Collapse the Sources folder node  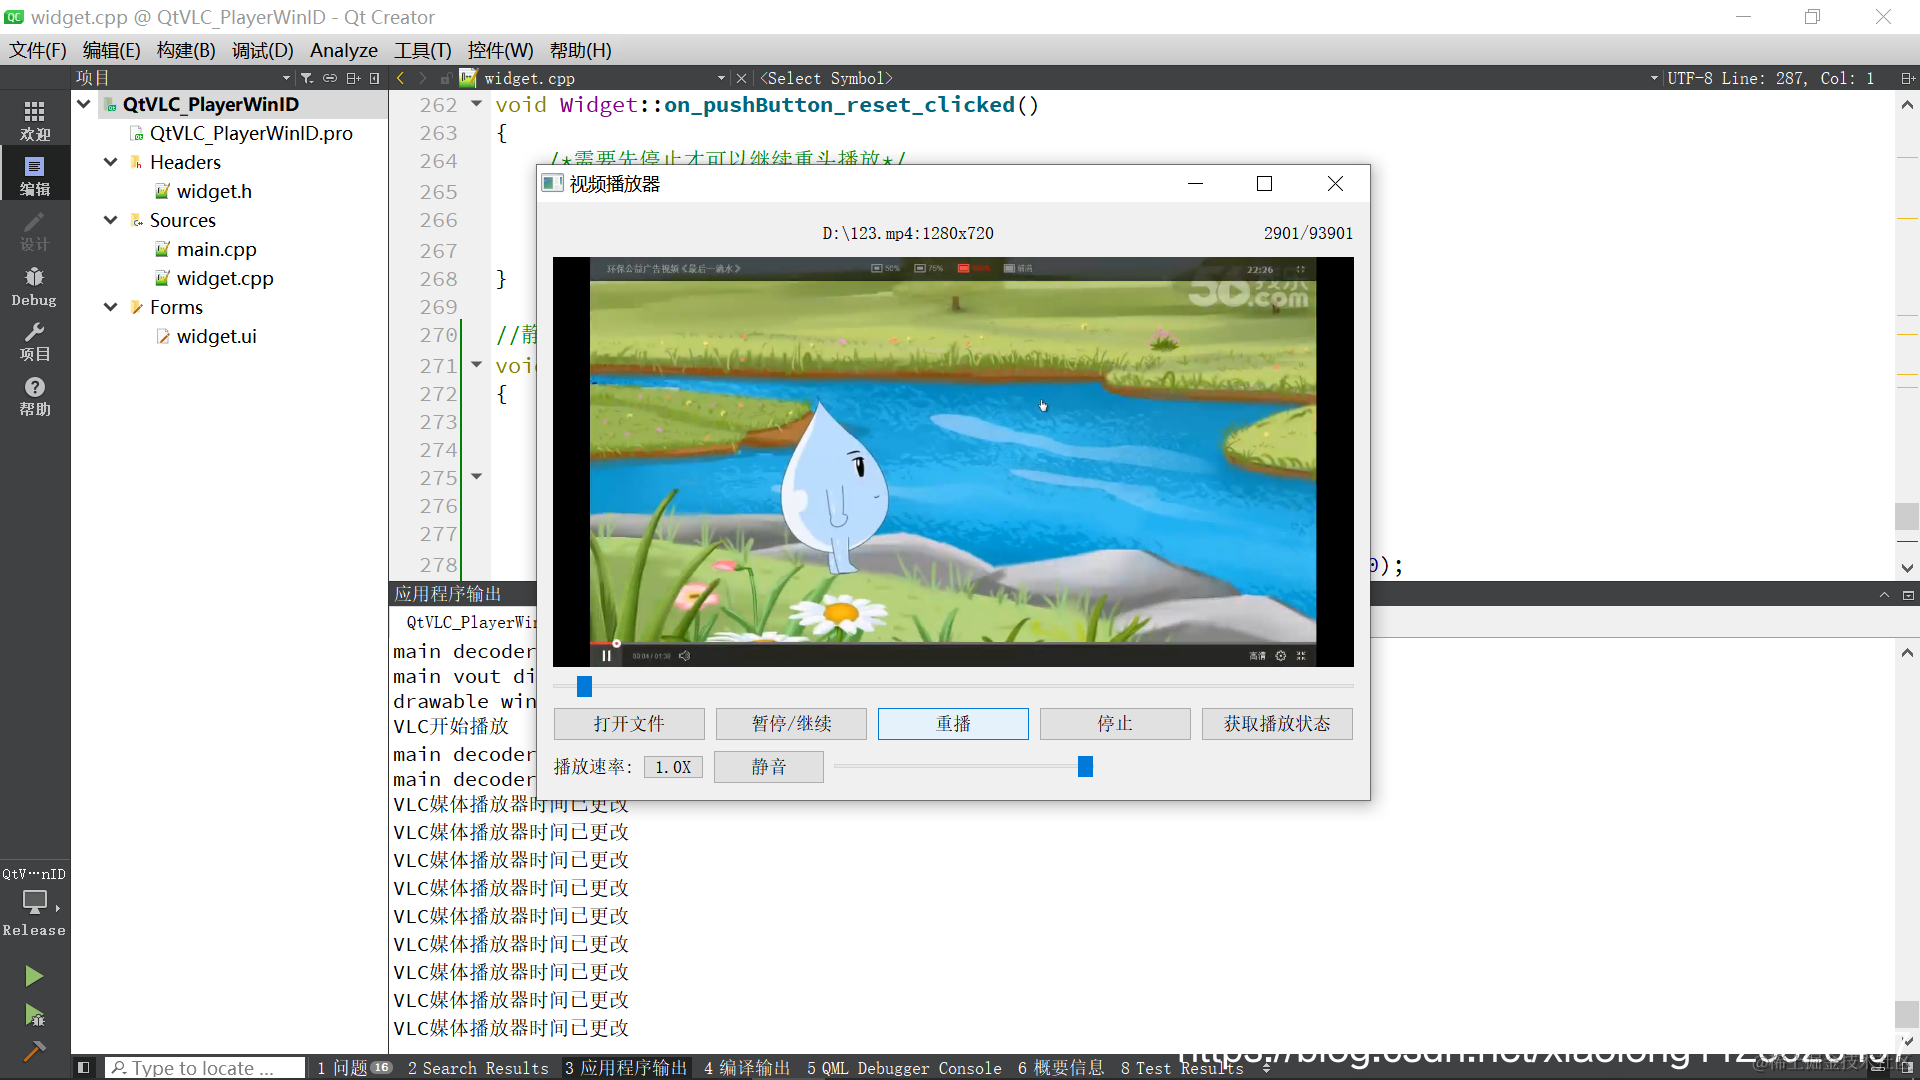[x=111, y=220]
